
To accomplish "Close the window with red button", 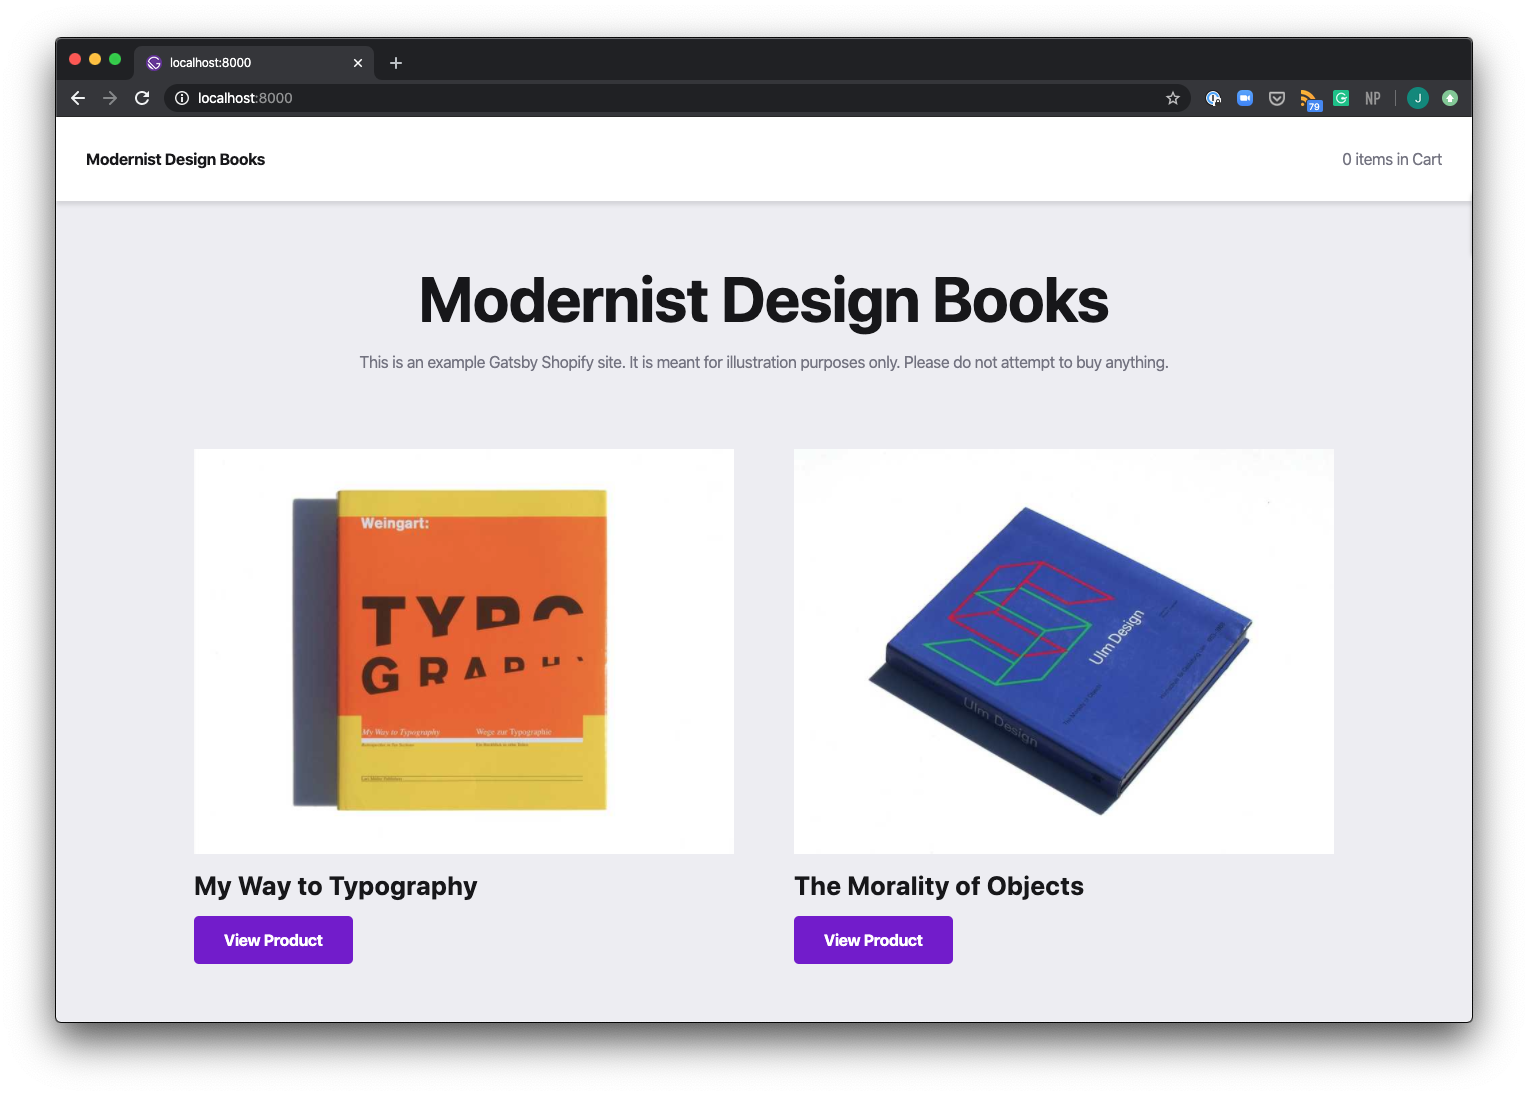I will [x=75, y=59].
